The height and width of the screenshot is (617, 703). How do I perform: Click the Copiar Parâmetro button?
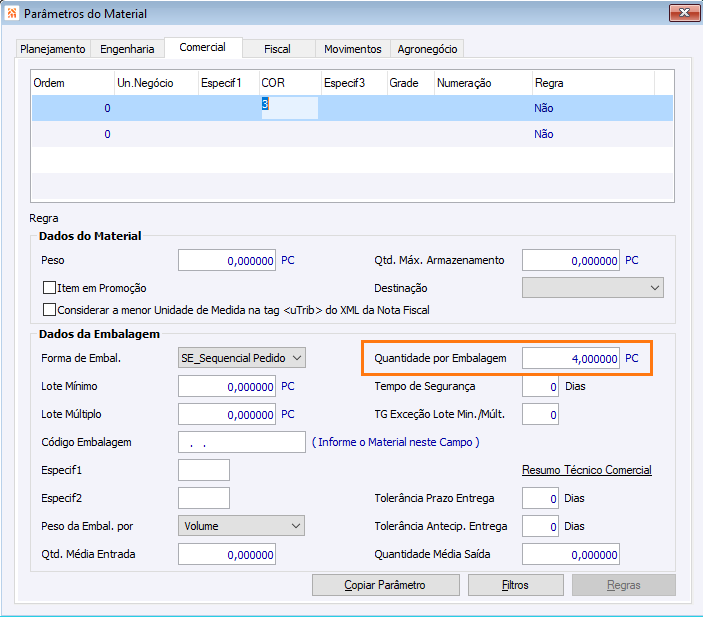(385, 585)
